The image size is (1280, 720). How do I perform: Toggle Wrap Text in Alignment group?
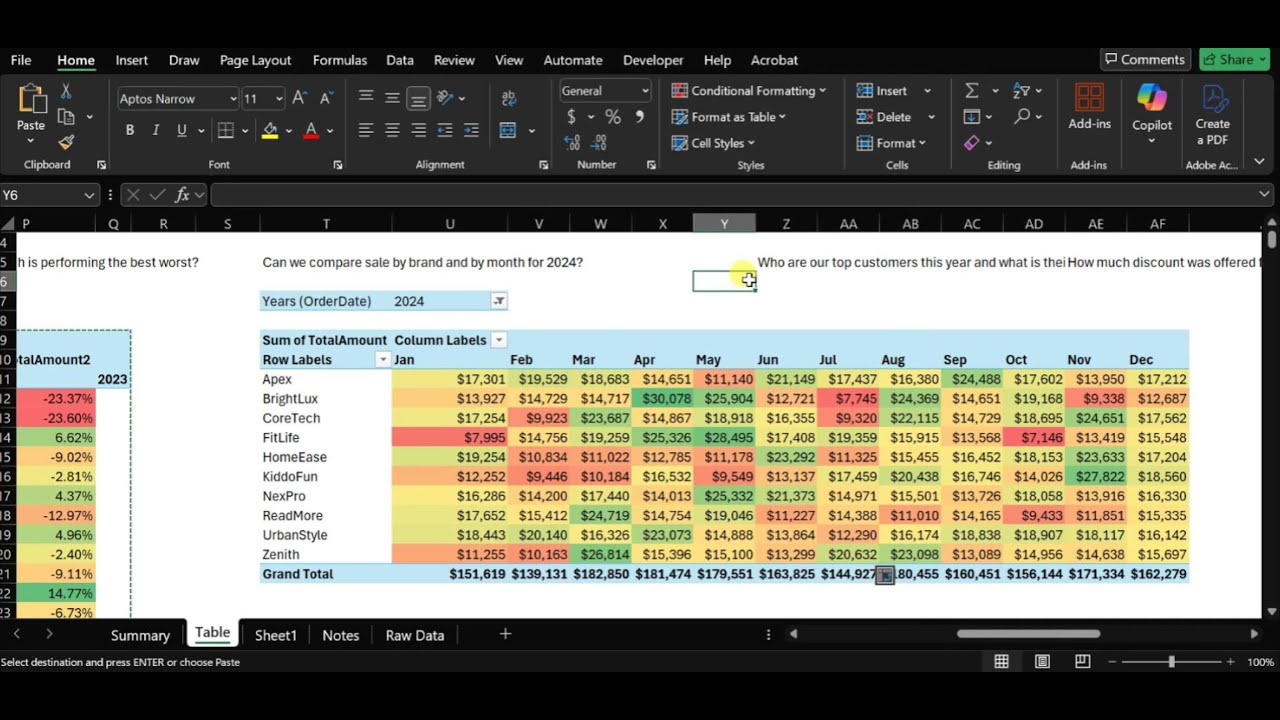coord(509,98)
